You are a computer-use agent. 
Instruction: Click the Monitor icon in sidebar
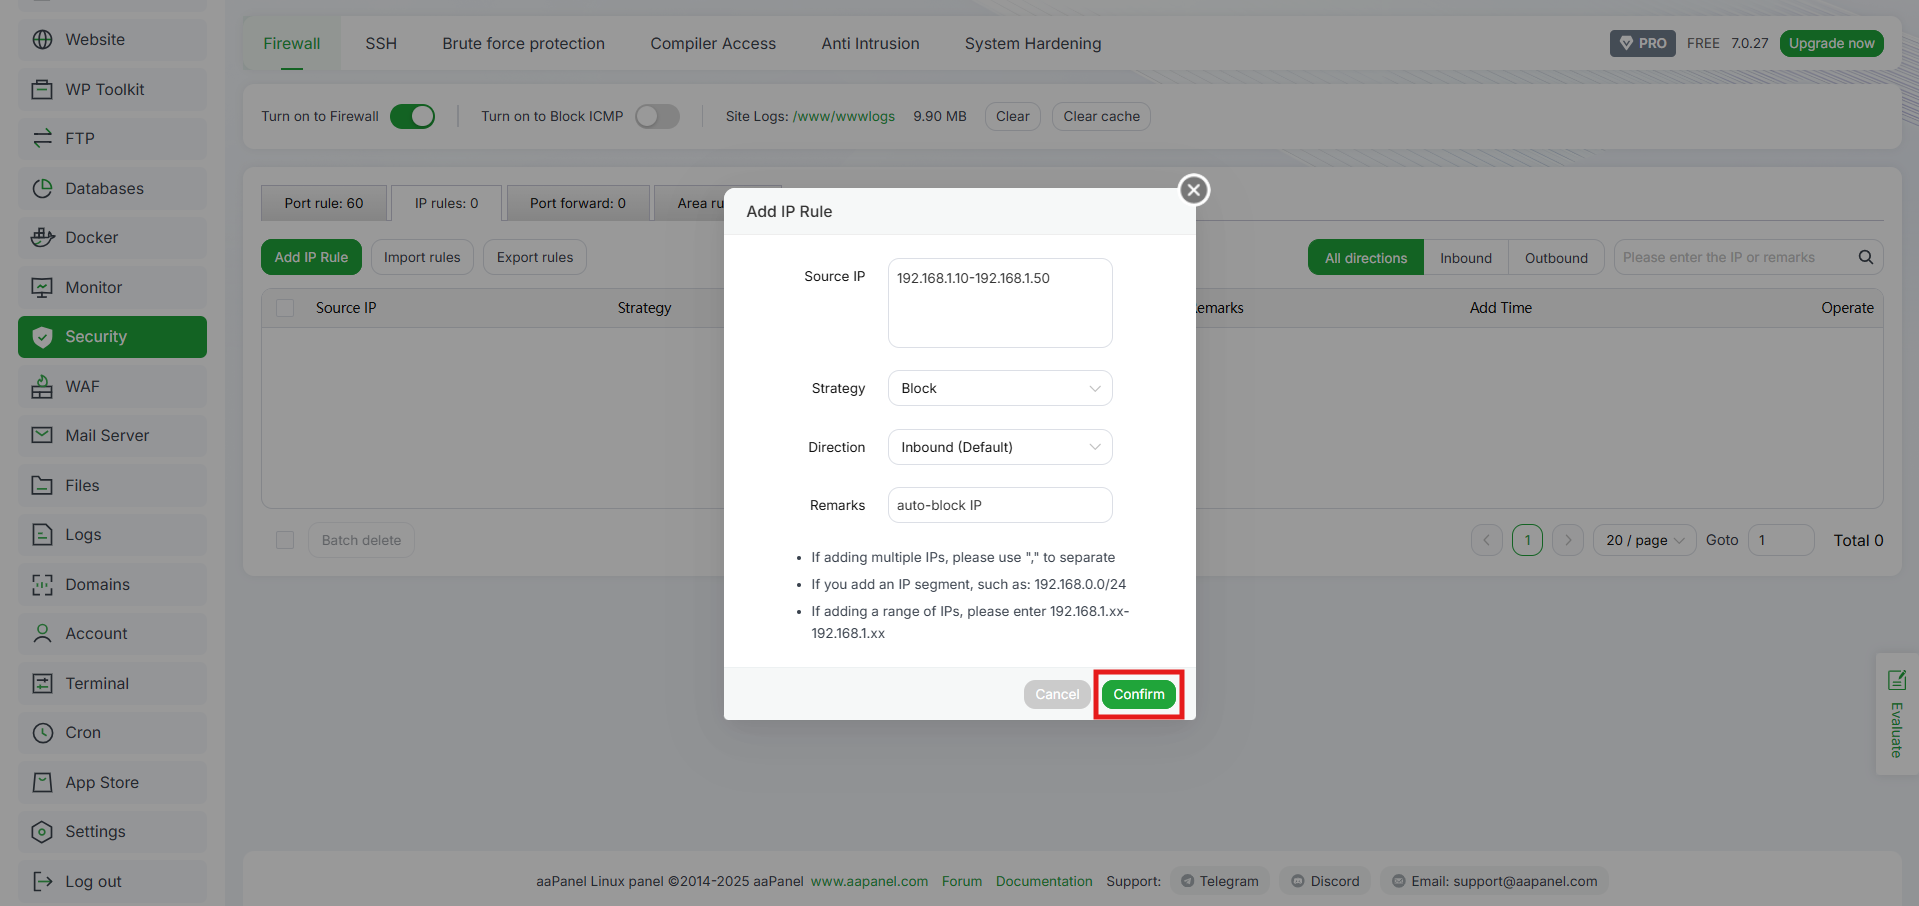[x=42, y=287]
